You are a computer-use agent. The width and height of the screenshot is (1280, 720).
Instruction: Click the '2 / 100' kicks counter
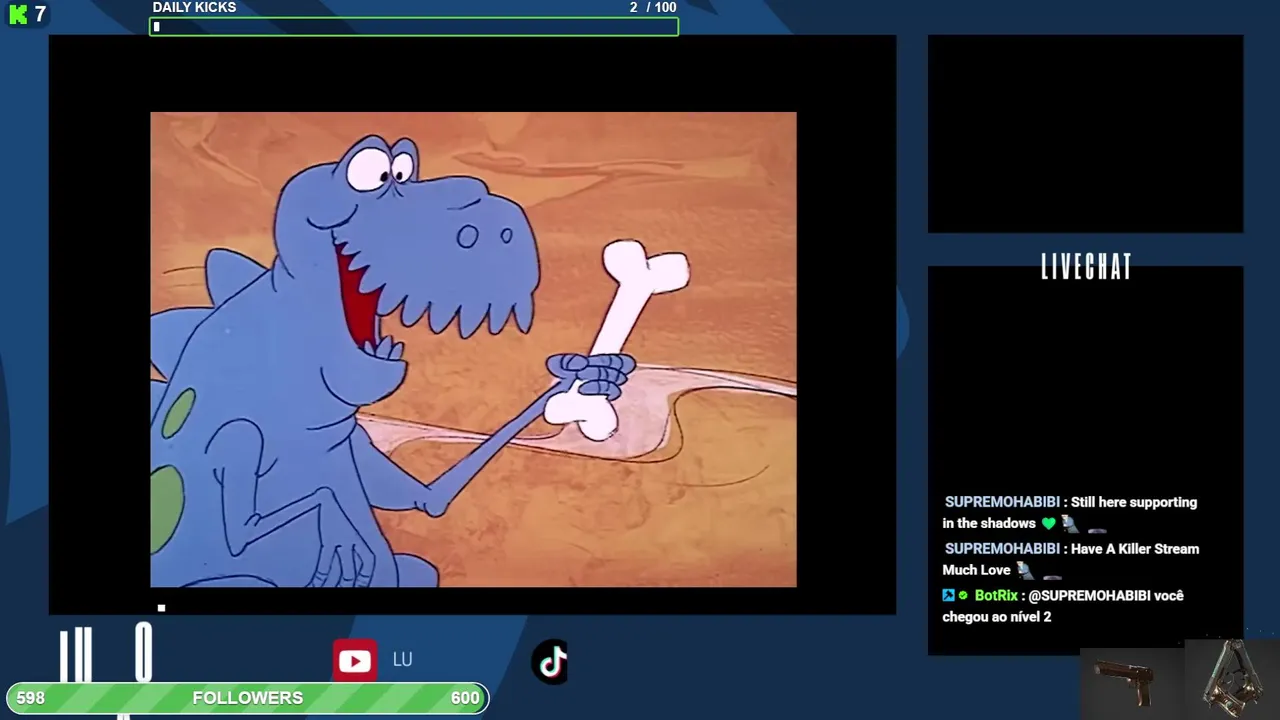653,8
